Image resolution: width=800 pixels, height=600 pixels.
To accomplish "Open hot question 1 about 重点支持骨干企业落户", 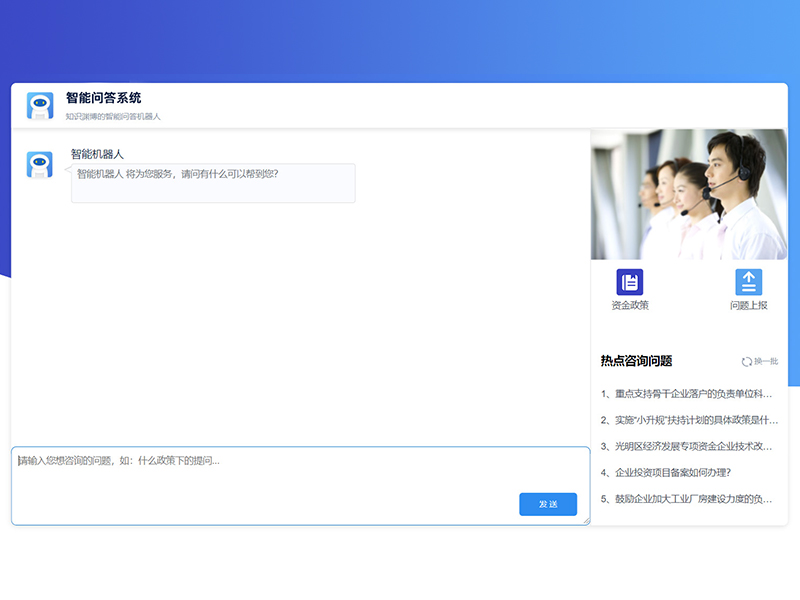I will pos(686,394).
